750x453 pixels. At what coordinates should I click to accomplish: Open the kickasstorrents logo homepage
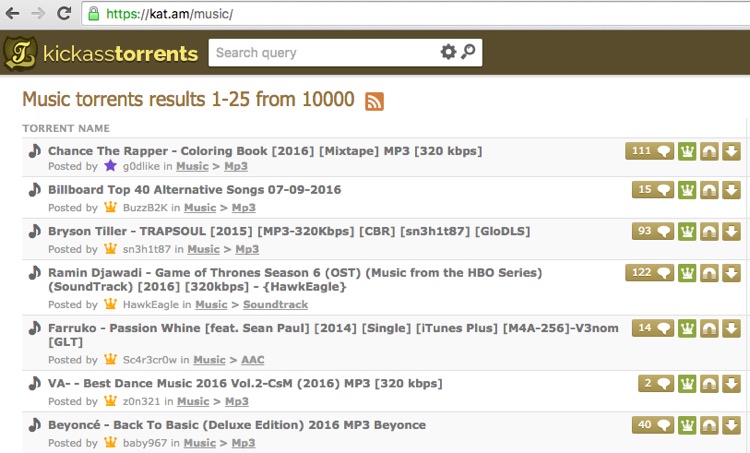tap(101, 53)
